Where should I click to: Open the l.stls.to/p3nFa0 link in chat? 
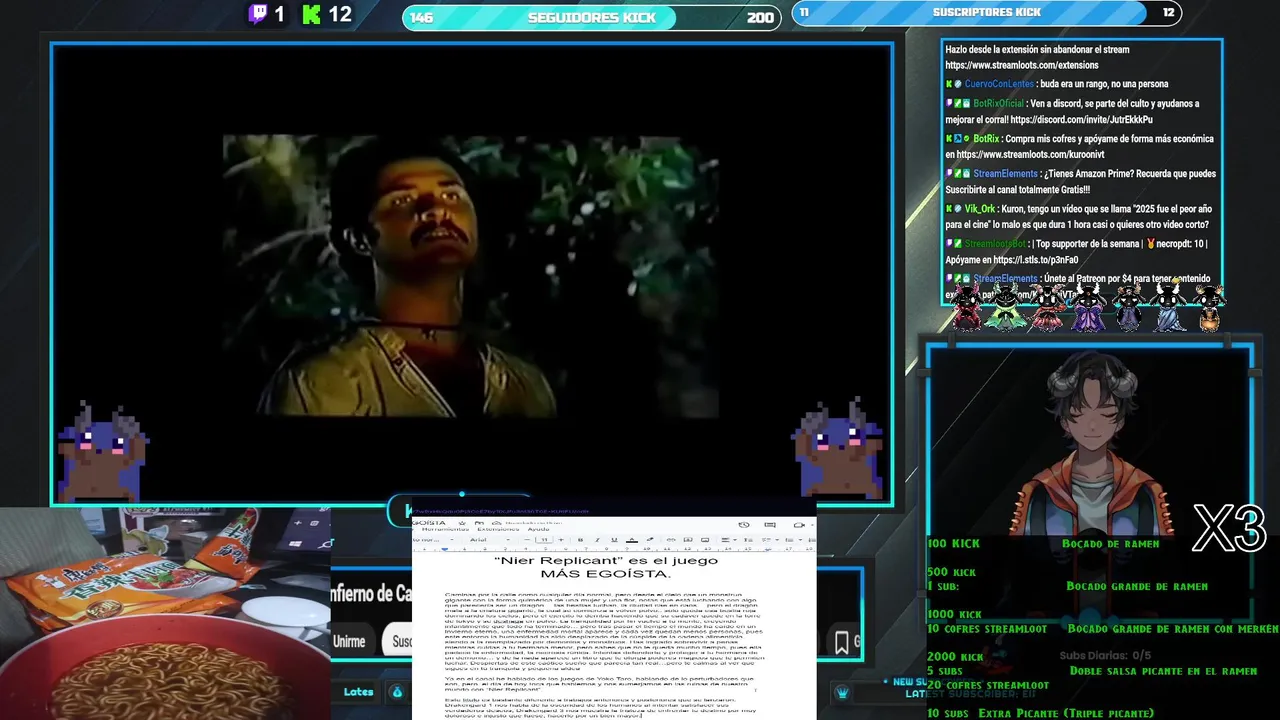click(1036, 259)
